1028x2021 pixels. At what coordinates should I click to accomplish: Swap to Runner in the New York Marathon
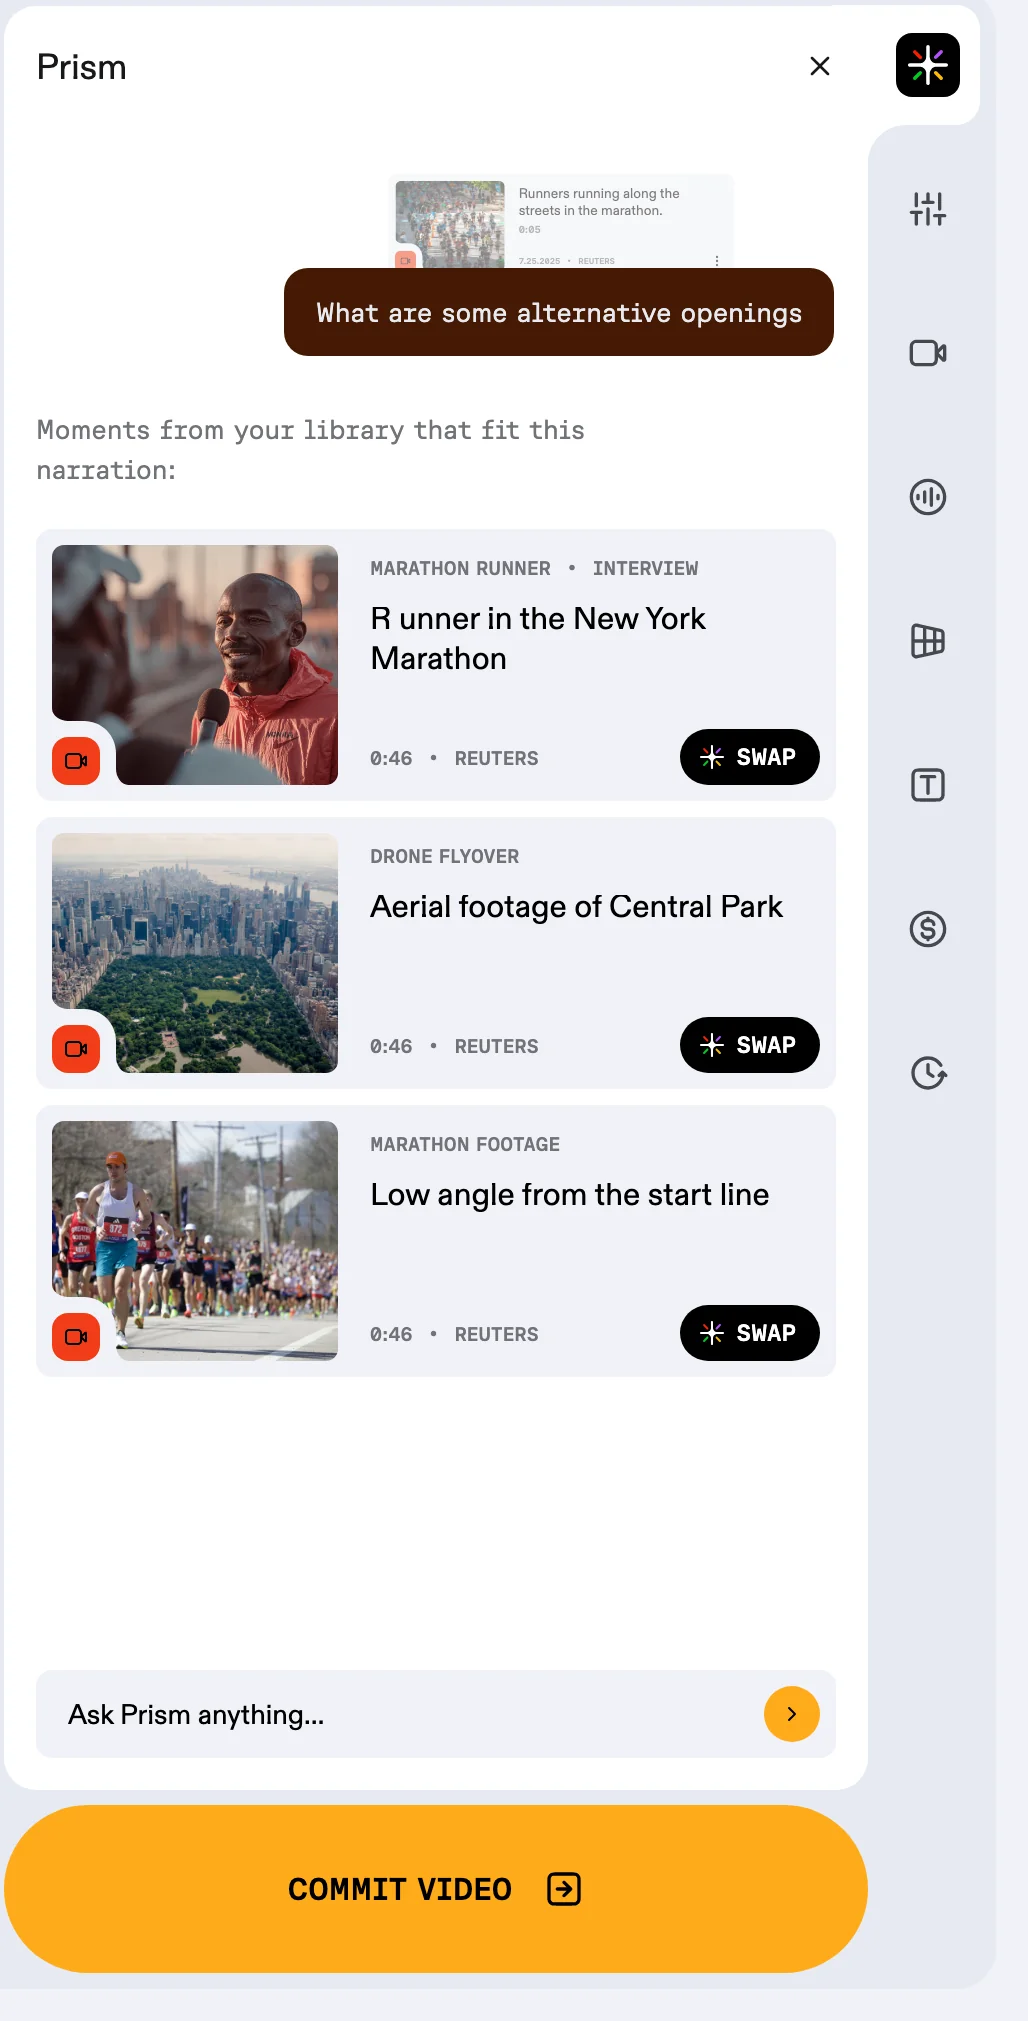click(749, 757)
